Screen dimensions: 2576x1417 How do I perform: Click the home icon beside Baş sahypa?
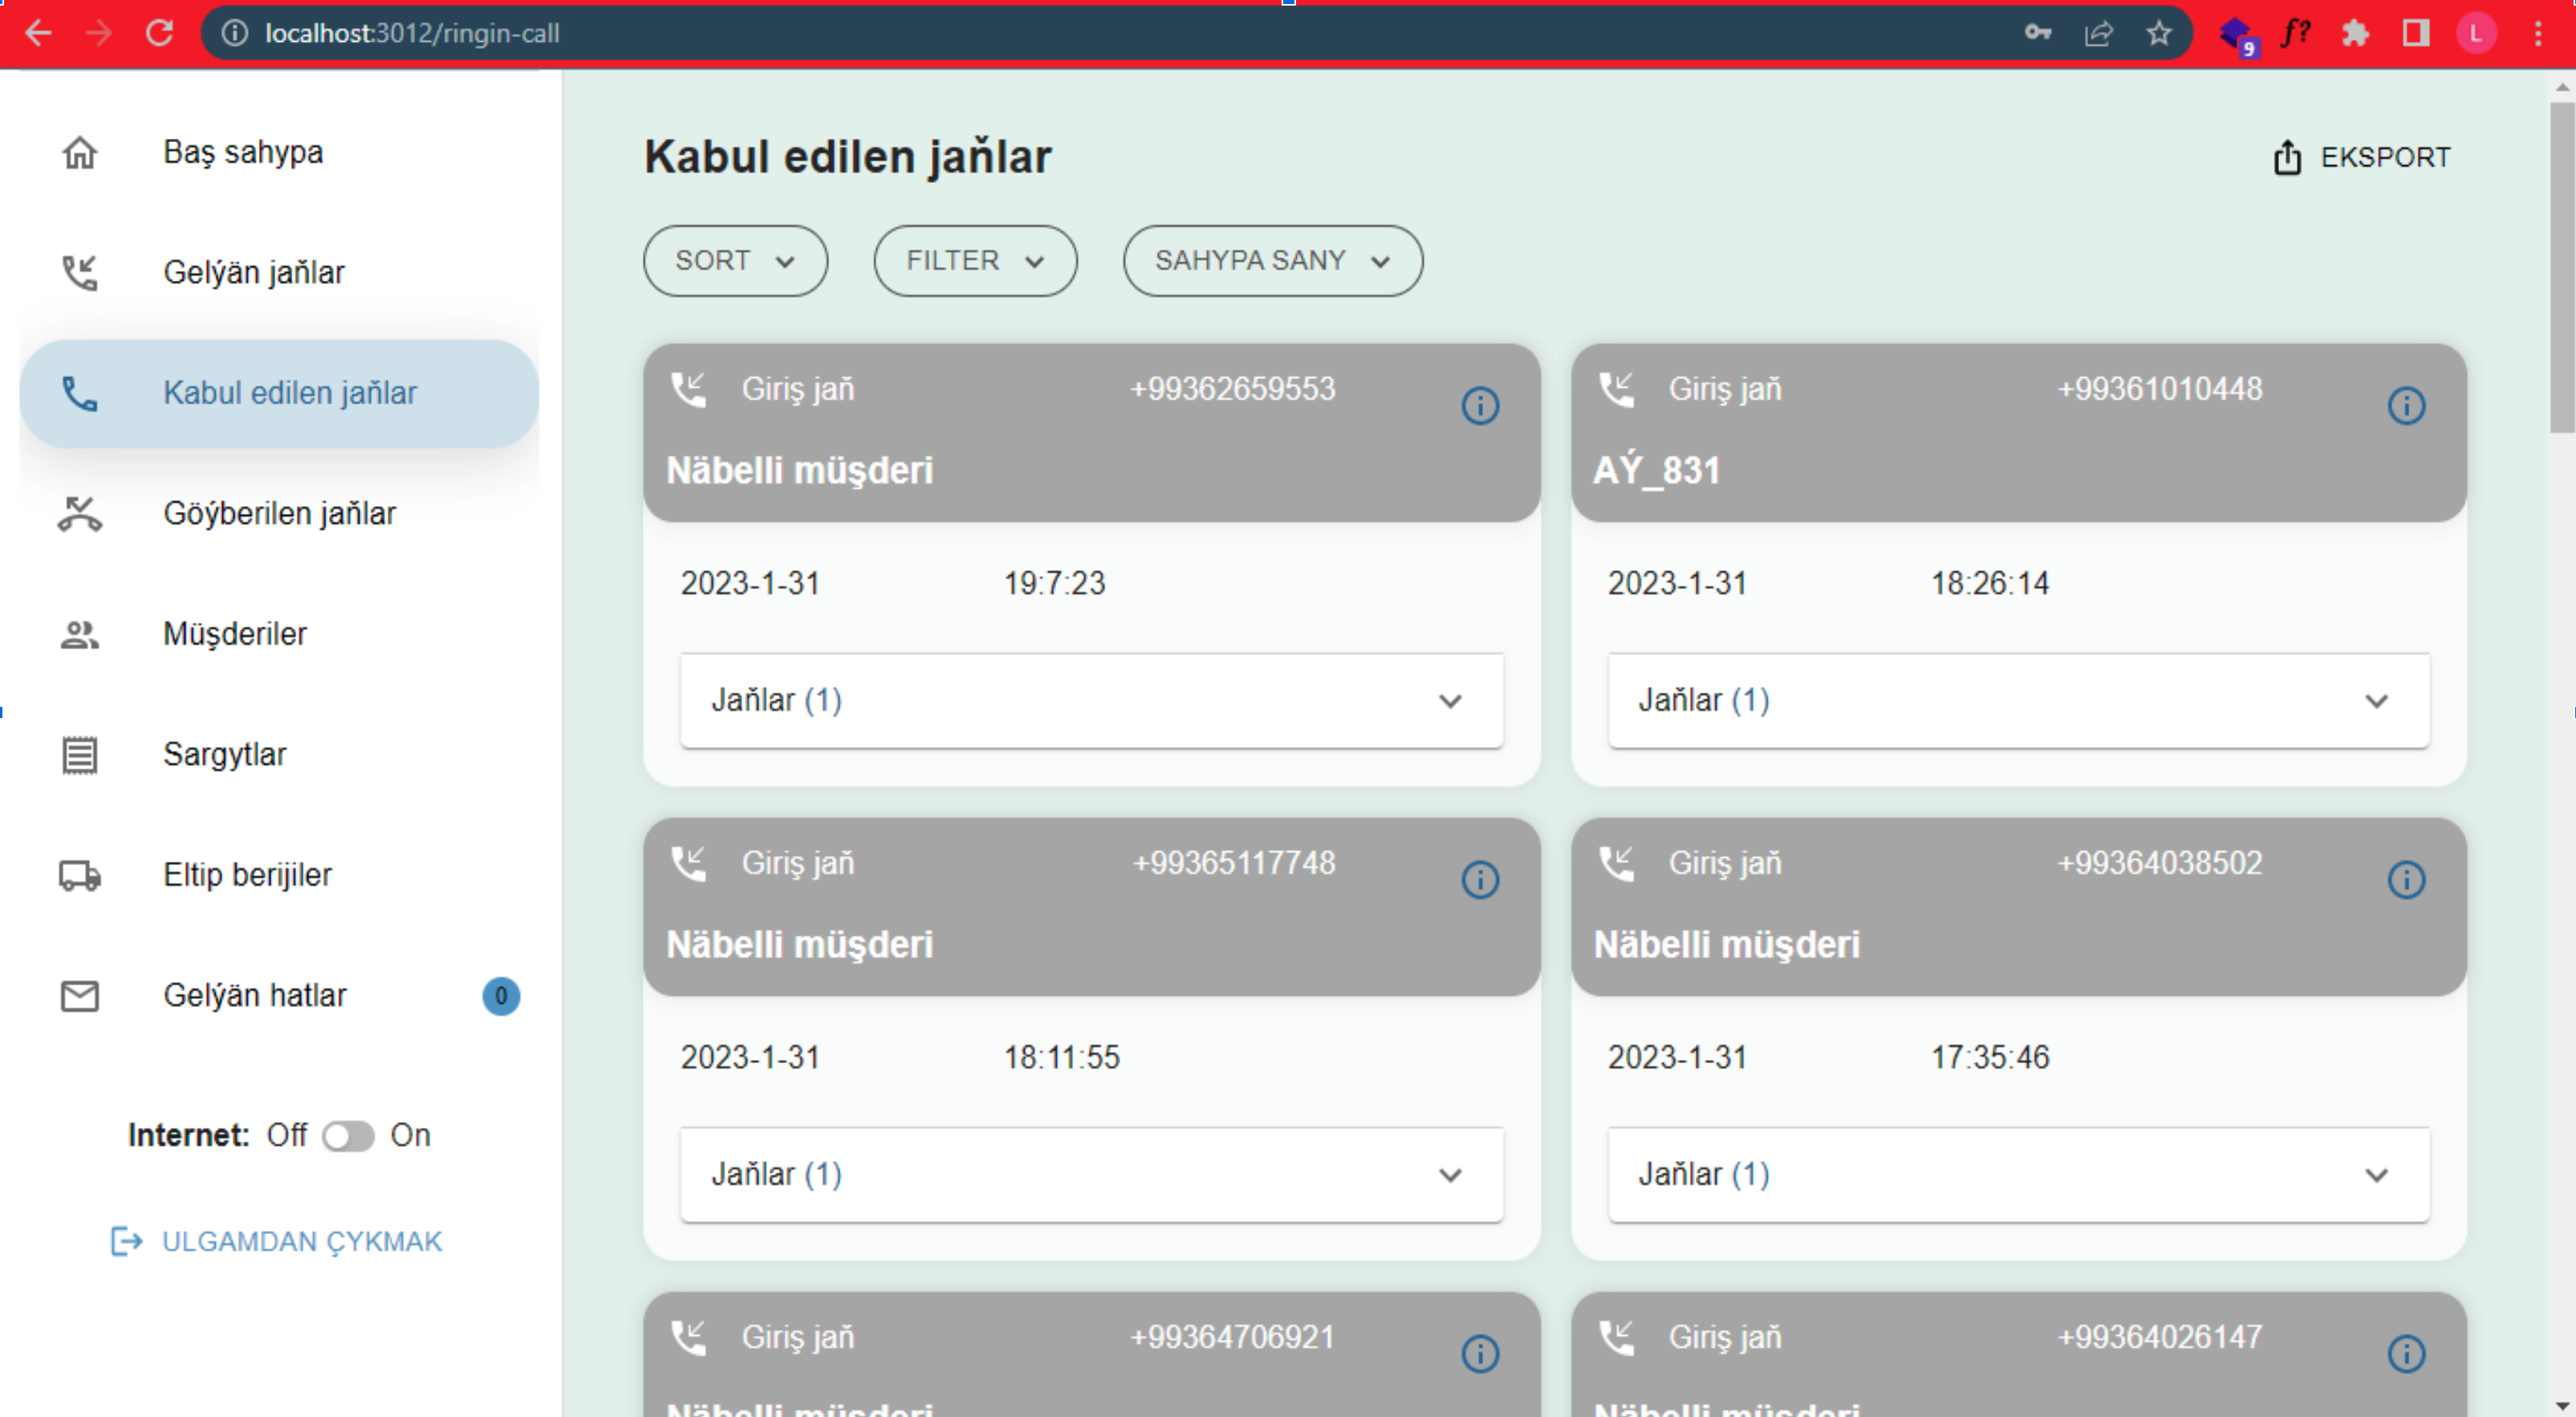79,153
